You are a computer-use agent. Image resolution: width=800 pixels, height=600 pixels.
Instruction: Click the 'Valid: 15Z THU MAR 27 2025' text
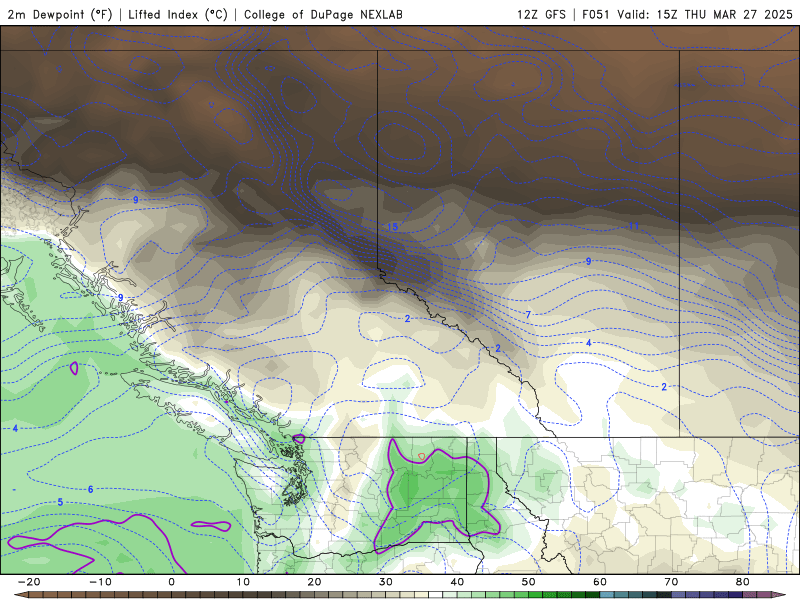click(705, 14)
